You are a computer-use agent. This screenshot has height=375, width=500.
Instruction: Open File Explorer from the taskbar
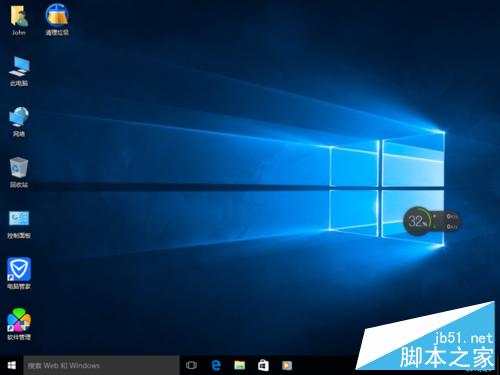(239, 365)
